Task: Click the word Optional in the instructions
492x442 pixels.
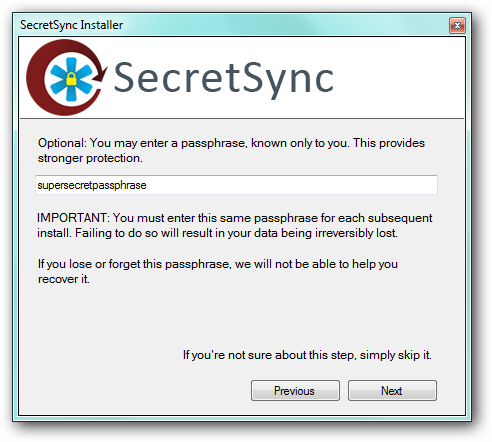Action: [x=62, y=143]
